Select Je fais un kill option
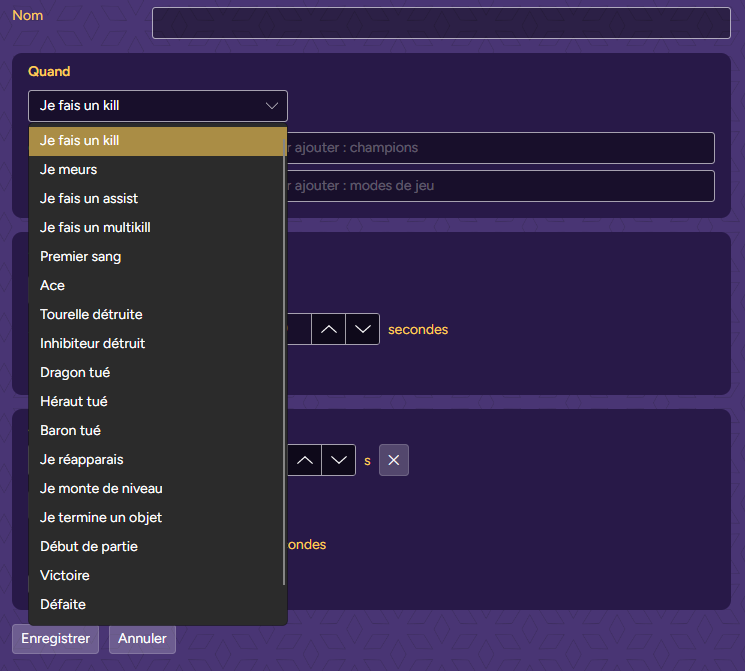The height and width of the screenshot is (671, 745). pyautogui.click(x=157, y=141)
